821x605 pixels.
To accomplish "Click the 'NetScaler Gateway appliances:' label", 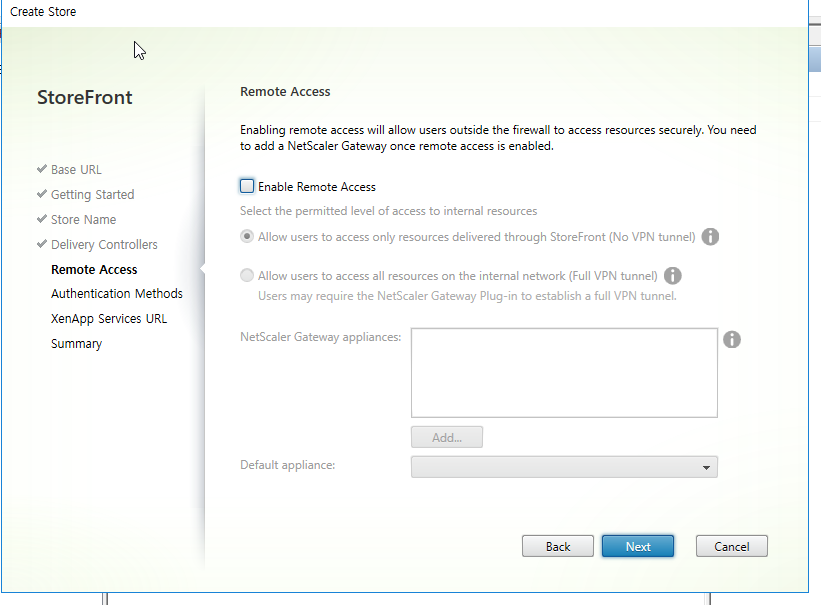I will pos(320,337).
